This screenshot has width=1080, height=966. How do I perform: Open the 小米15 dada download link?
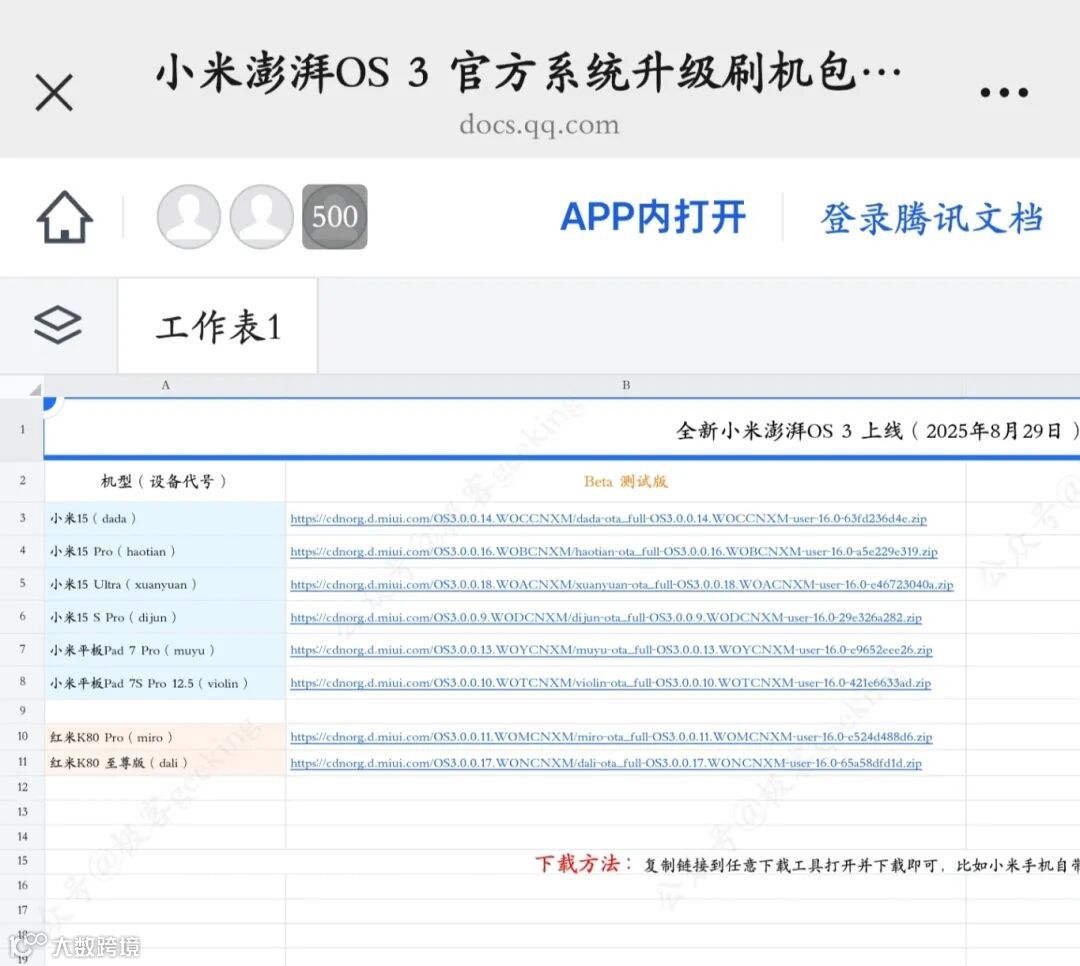point(608,519)
